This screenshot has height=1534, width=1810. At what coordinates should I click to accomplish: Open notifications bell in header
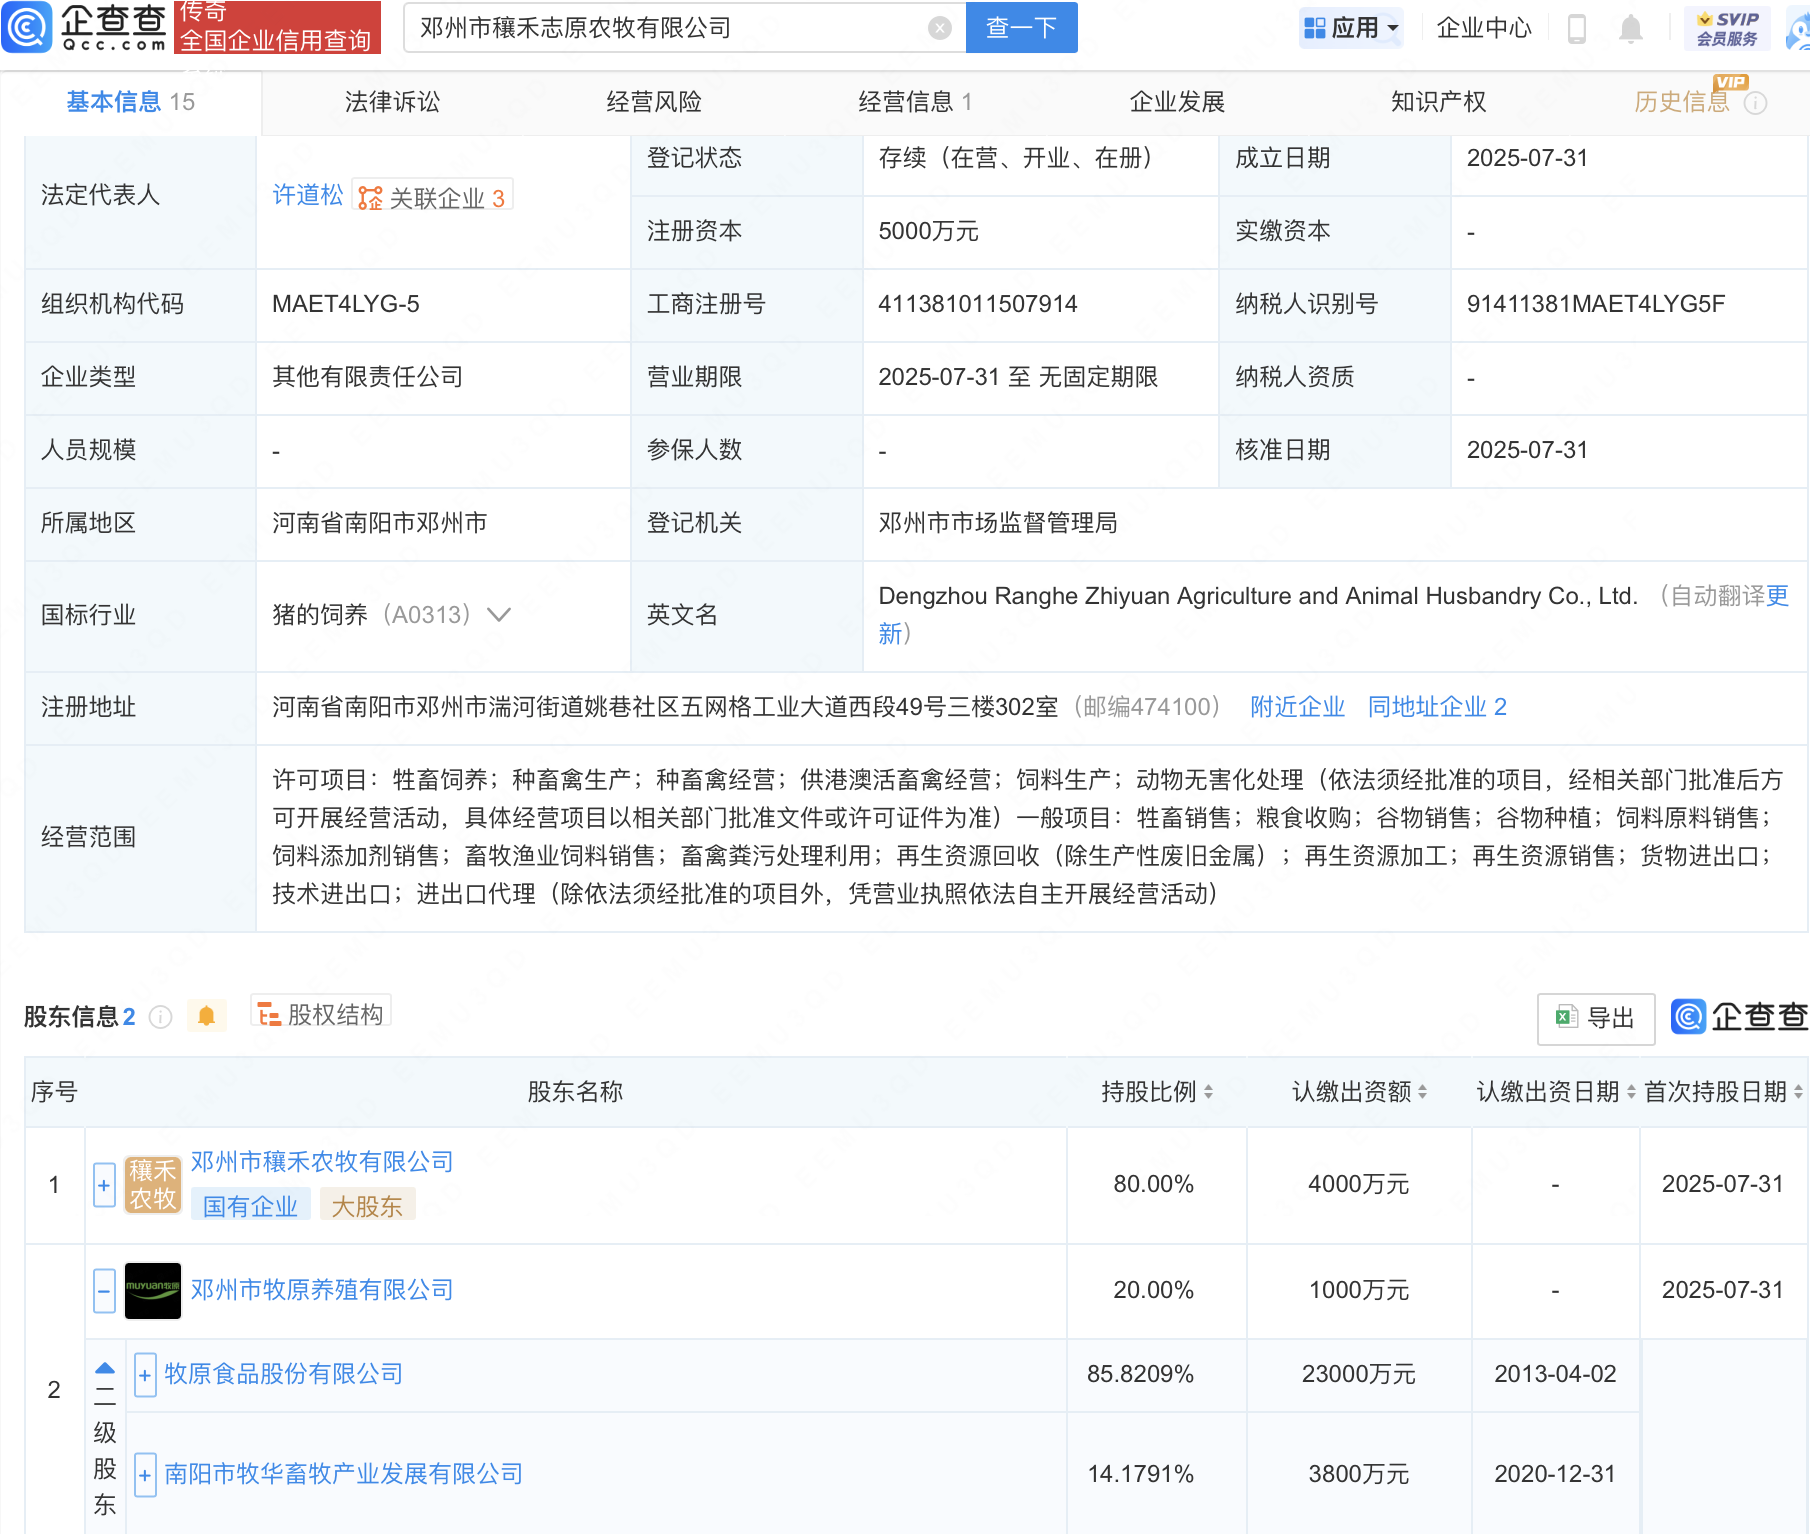(x=1631, y=29)
